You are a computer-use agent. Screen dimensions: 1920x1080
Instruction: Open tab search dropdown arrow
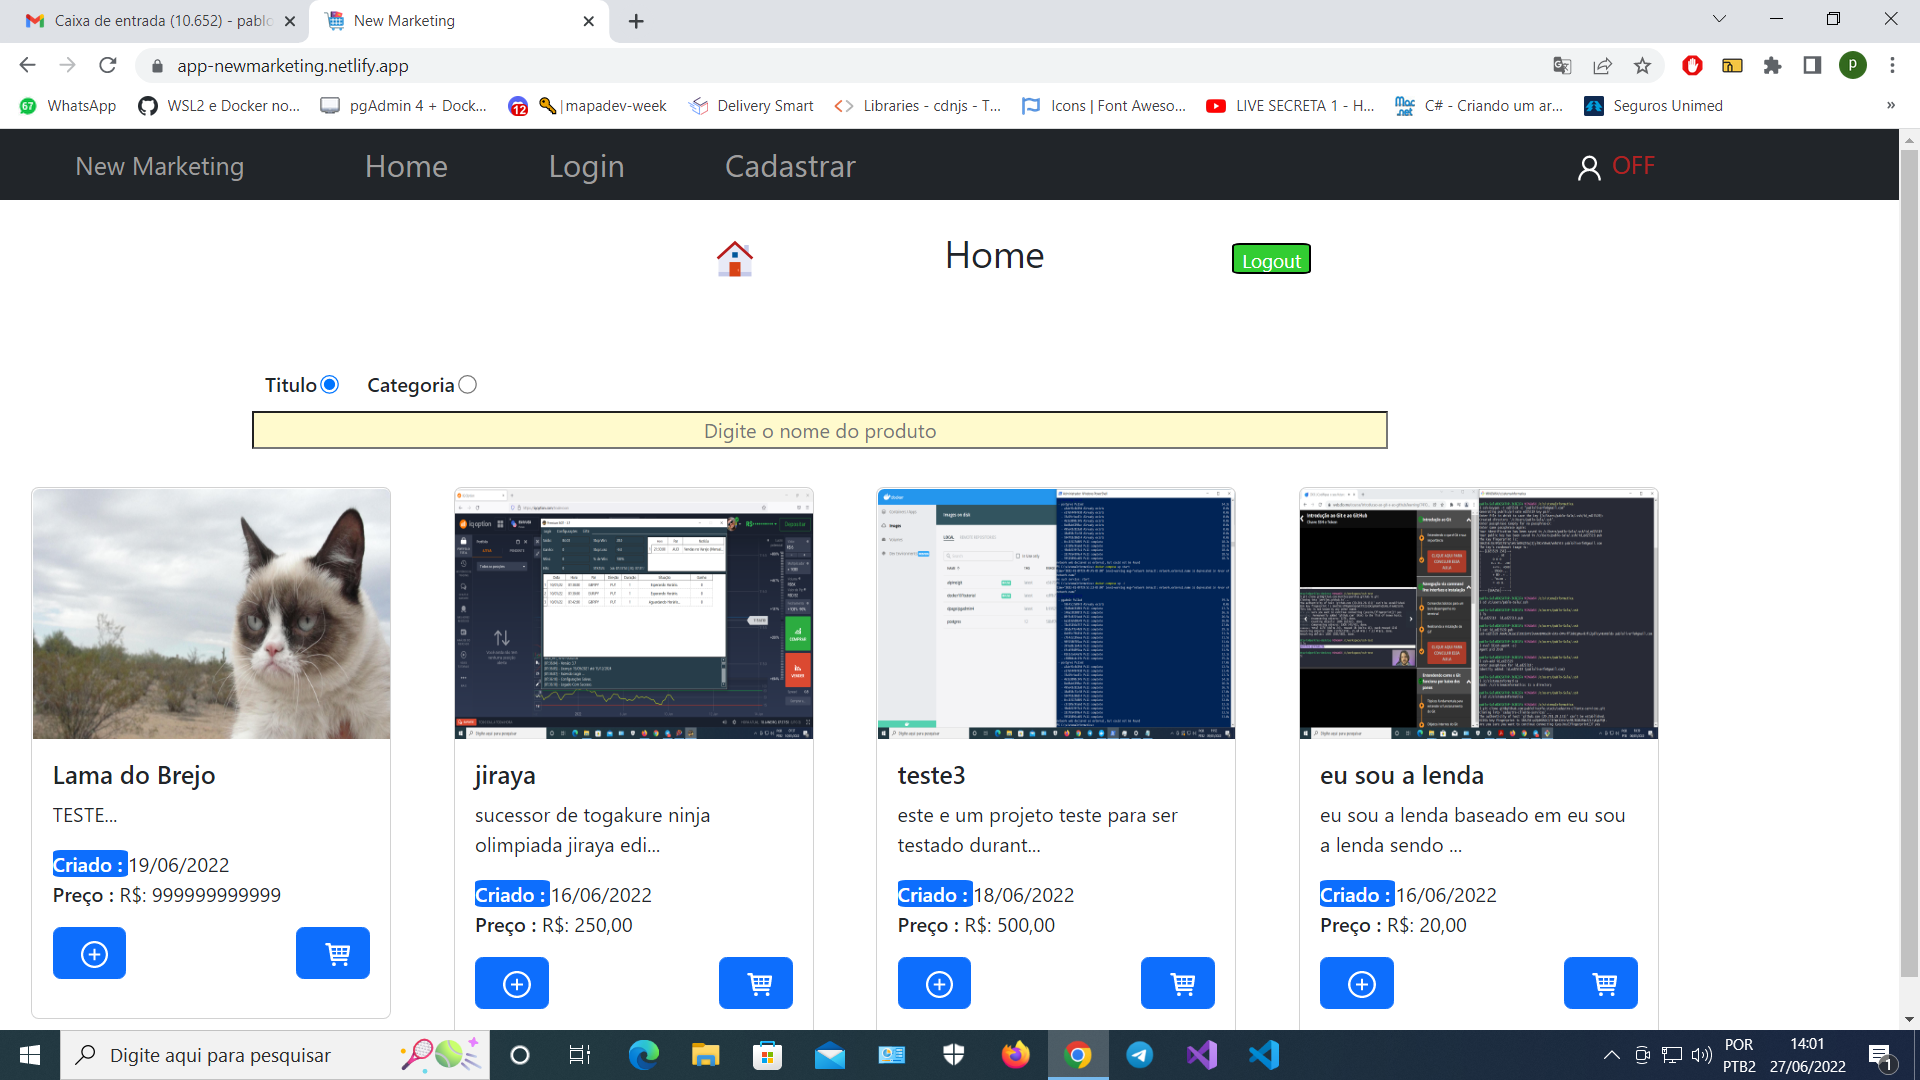(1720, 19)
